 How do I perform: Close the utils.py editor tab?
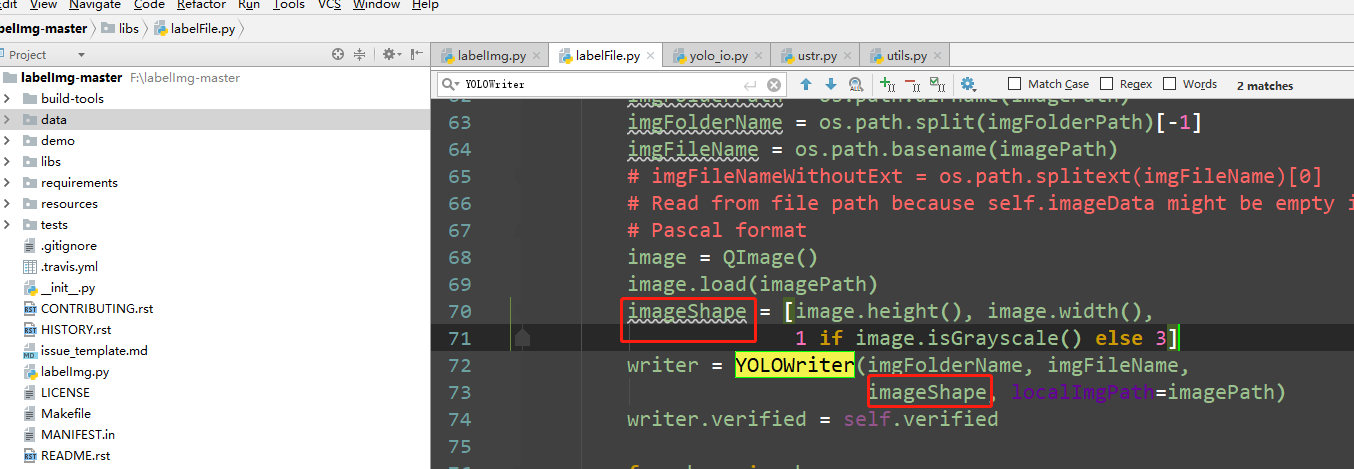[937, 57]
